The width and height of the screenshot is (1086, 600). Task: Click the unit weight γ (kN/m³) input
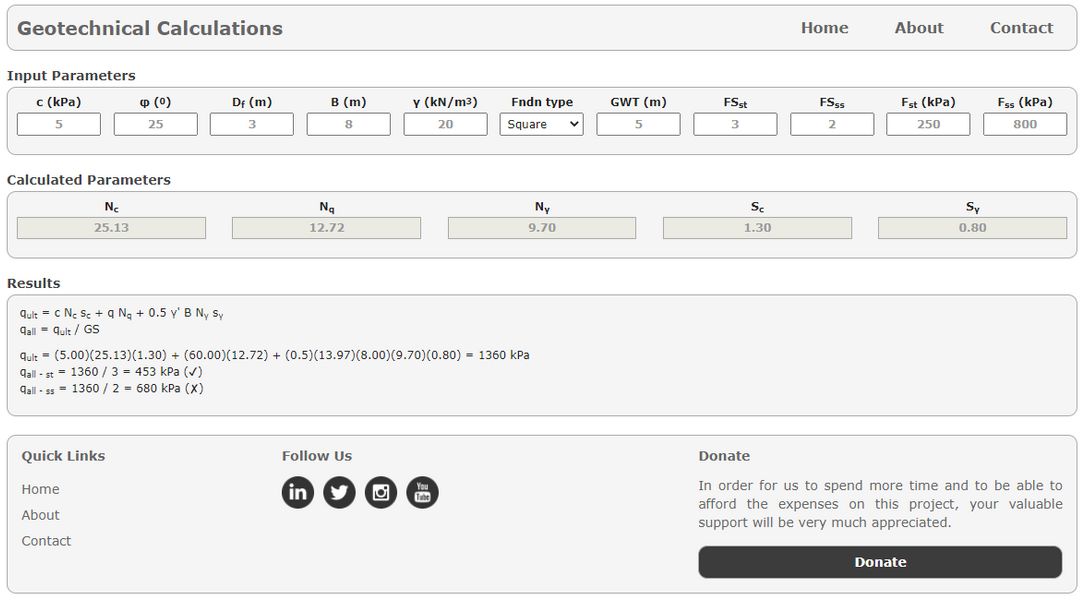point(445,124)
